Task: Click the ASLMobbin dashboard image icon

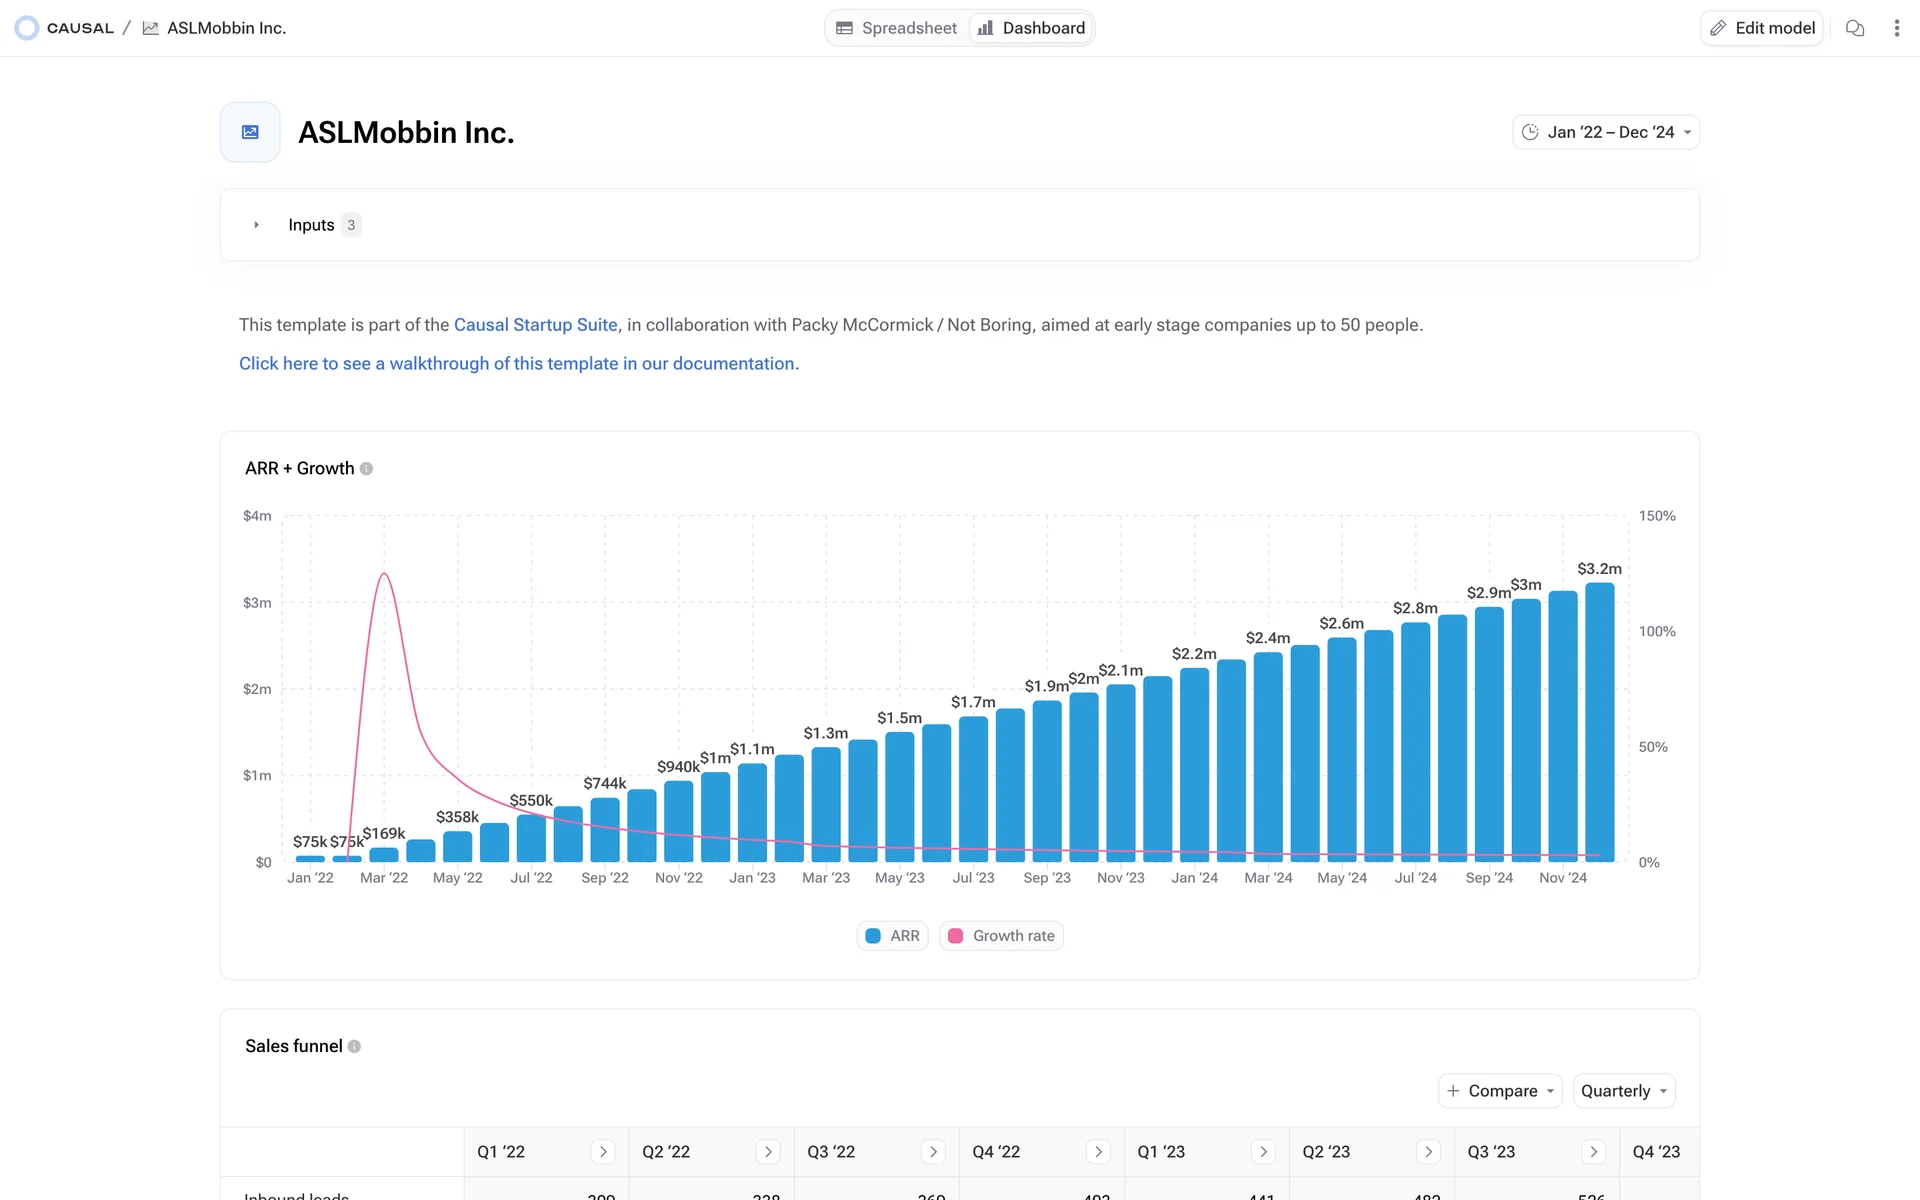Action: [250, 132]
